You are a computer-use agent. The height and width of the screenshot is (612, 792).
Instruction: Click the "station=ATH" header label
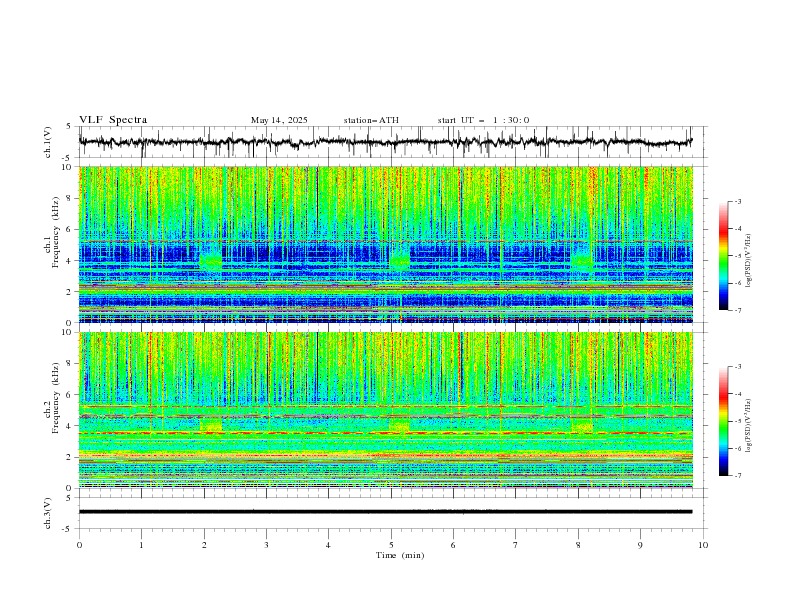click(x=371, y=120)
